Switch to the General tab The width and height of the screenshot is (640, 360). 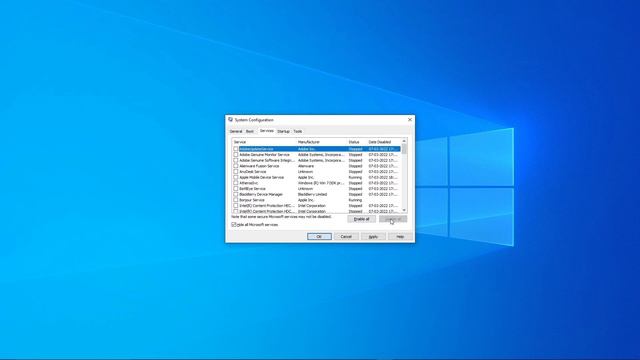point(236,131)
